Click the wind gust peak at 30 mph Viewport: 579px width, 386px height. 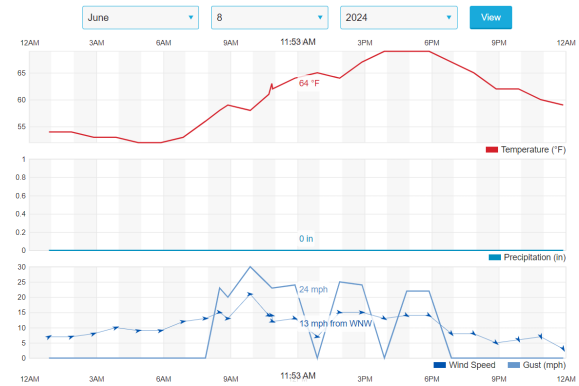pyautogui.click(x=250, y=267)
